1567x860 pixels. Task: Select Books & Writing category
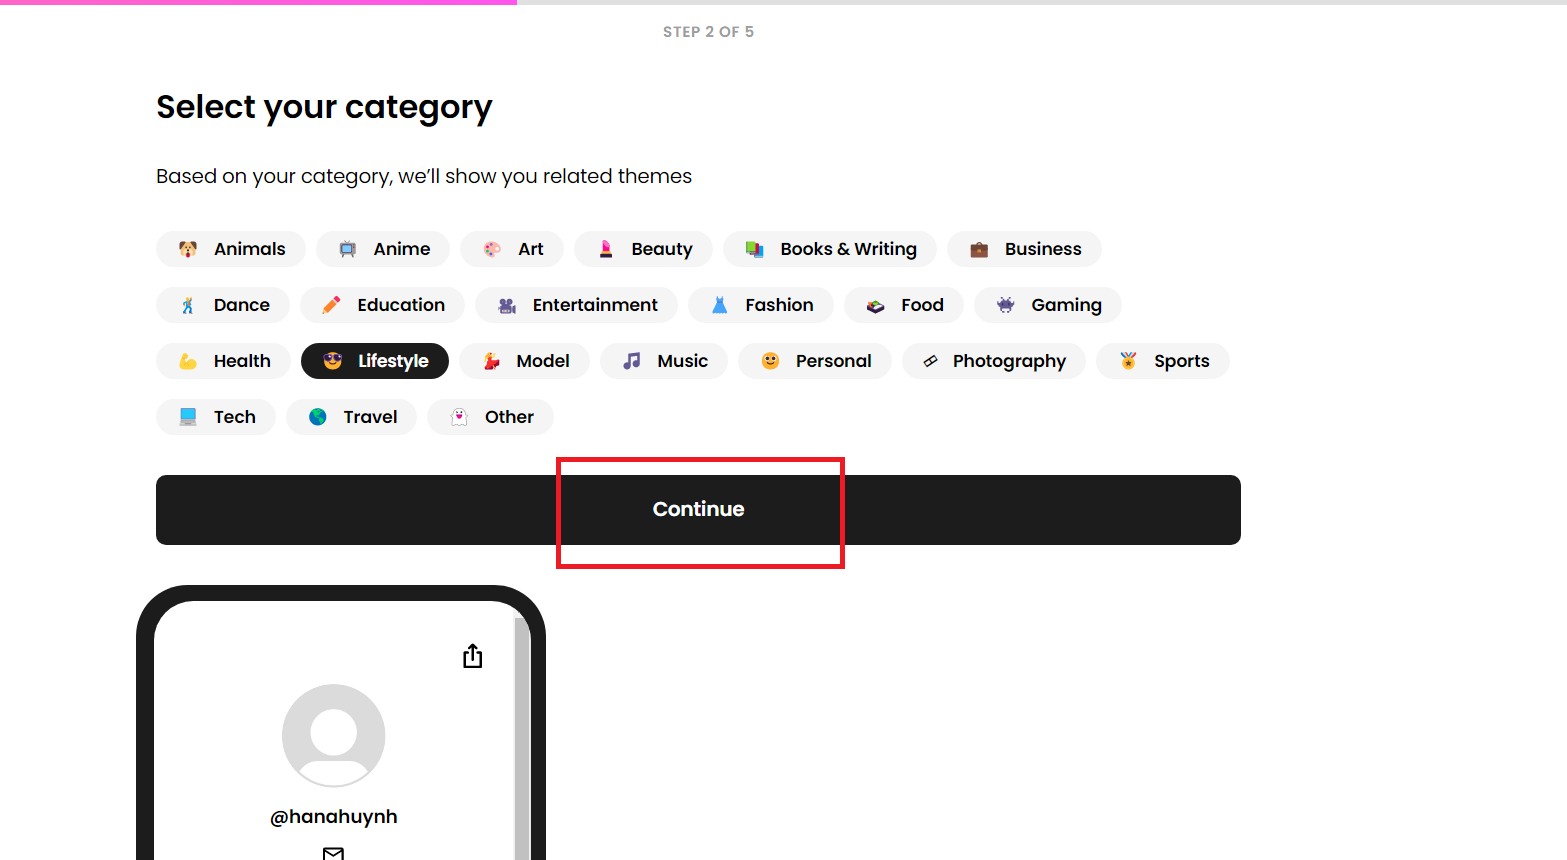point(830,249)
